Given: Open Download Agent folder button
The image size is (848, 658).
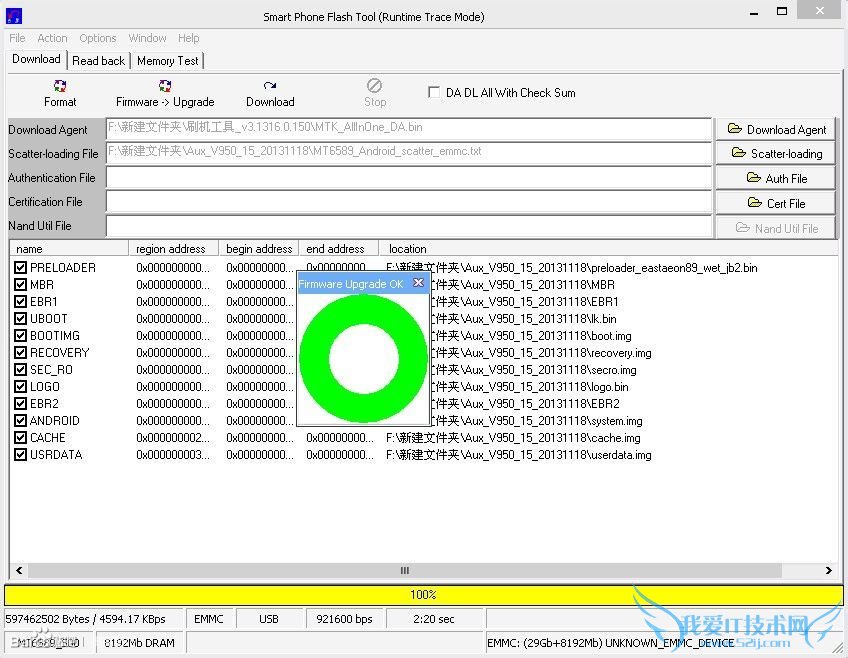Looking at the screenshot, I should pos(776,129).
